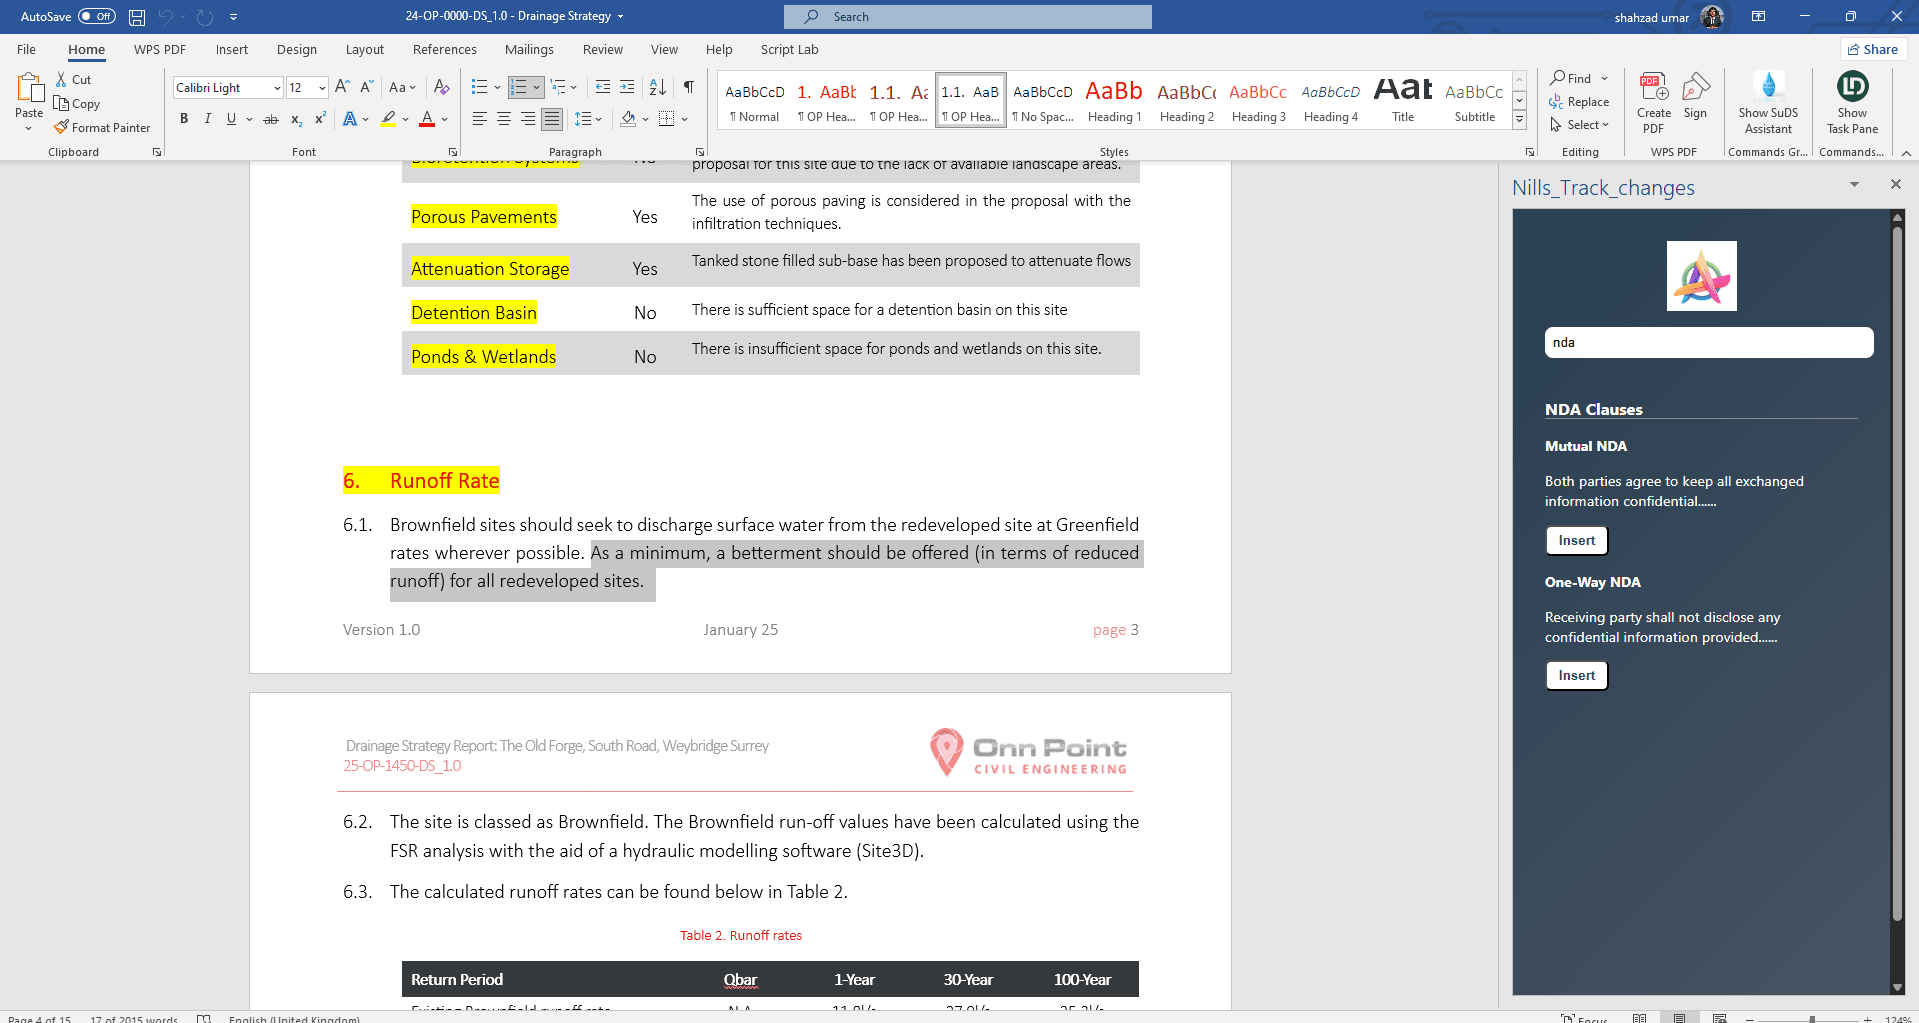Open the References tab
1919x1023 pixels.
(x=445, y=49)
